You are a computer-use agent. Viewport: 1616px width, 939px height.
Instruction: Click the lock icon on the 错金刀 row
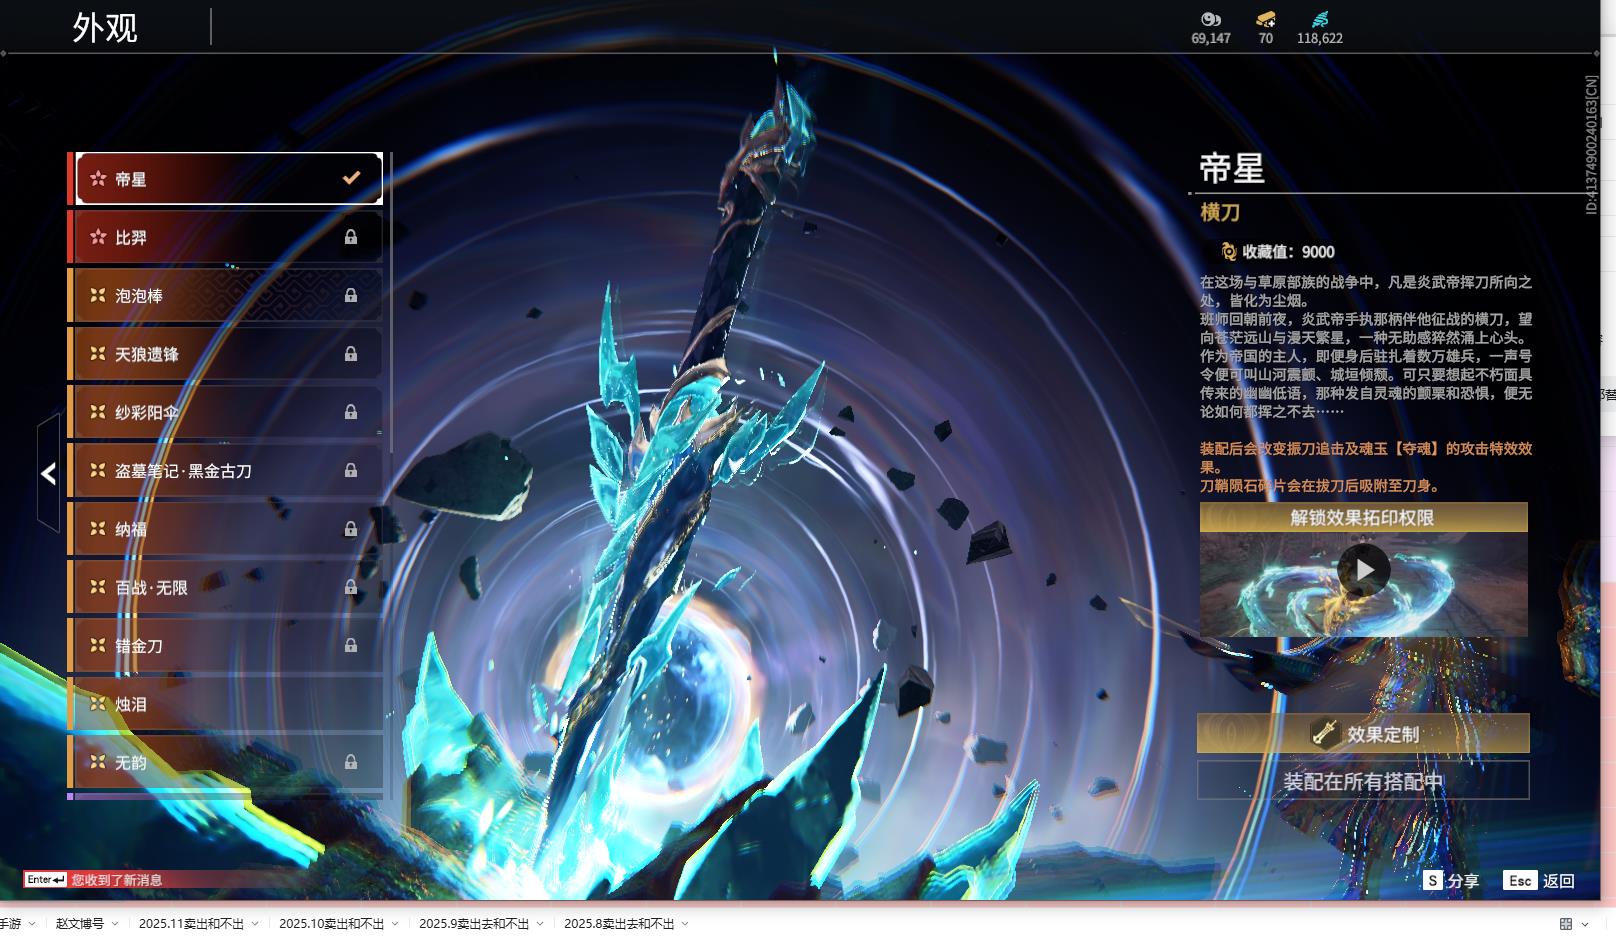tap(351, 646)
